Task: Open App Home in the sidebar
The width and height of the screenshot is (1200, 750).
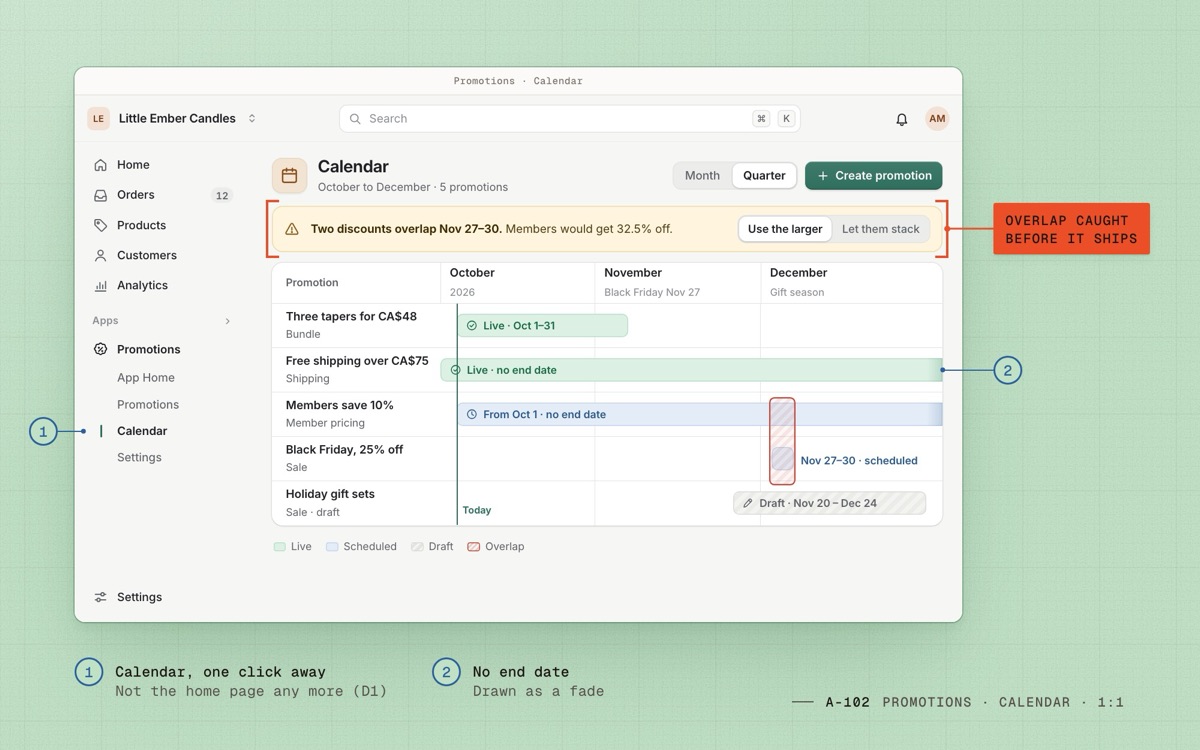Action: (146, 378)
